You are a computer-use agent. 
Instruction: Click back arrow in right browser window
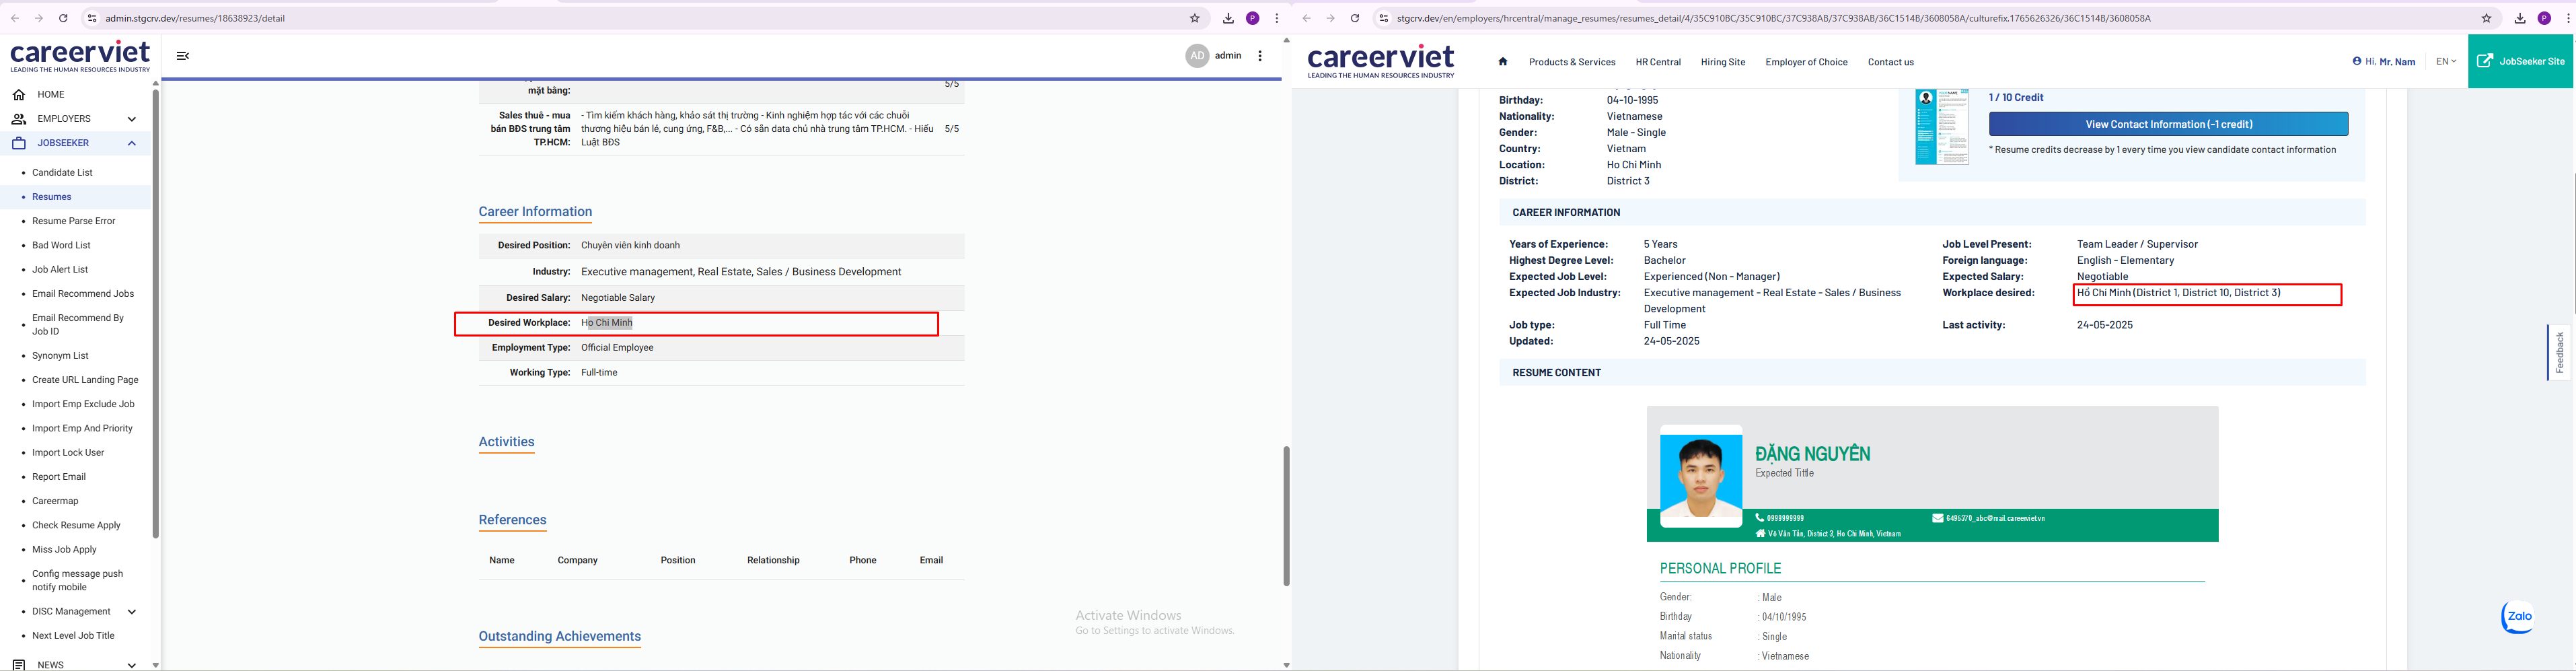click(1306, 18)
